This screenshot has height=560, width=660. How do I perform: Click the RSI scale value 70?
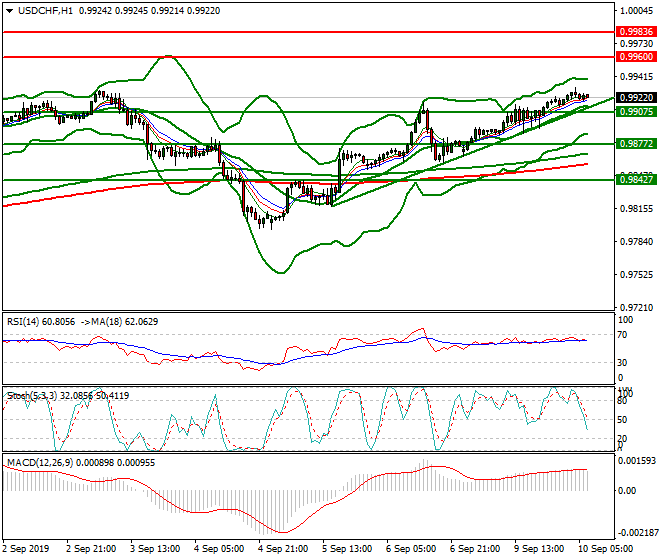pos(623,335)
